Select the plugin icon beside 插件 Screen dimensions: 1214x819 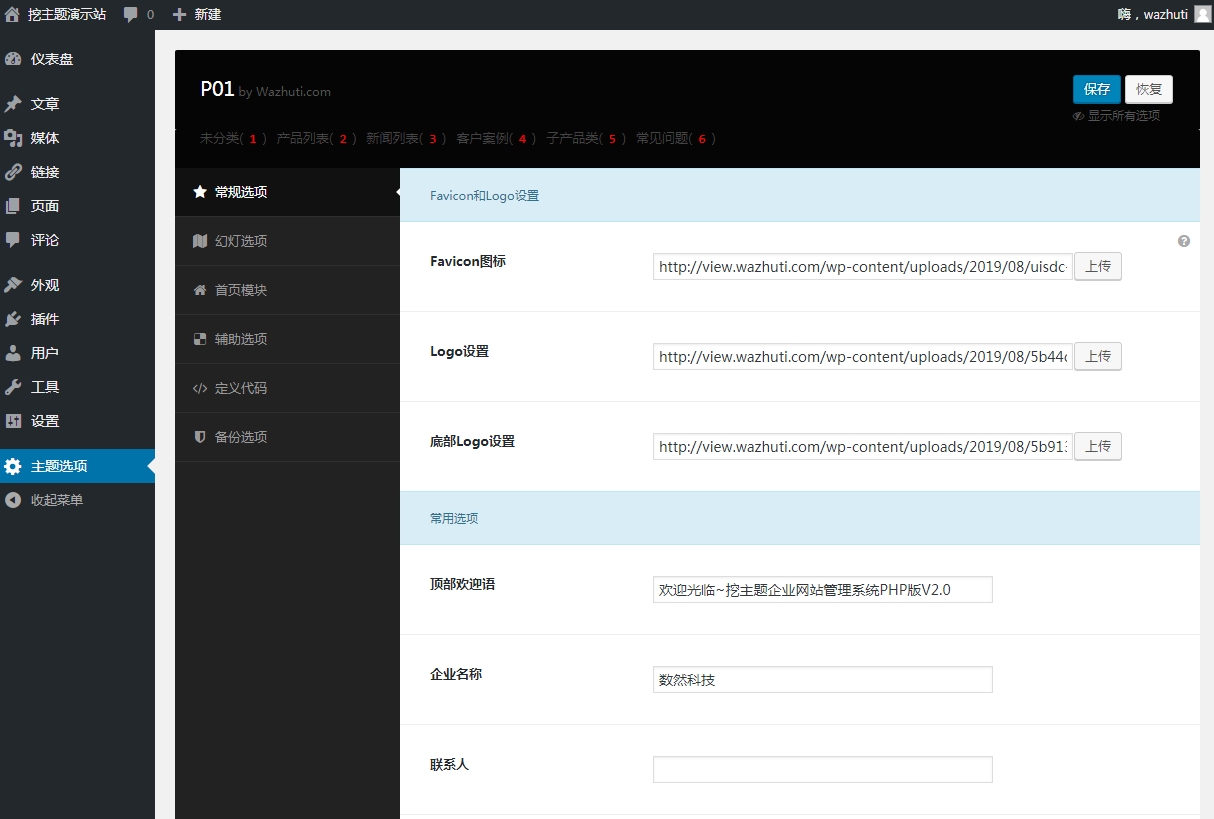[13, 319]
